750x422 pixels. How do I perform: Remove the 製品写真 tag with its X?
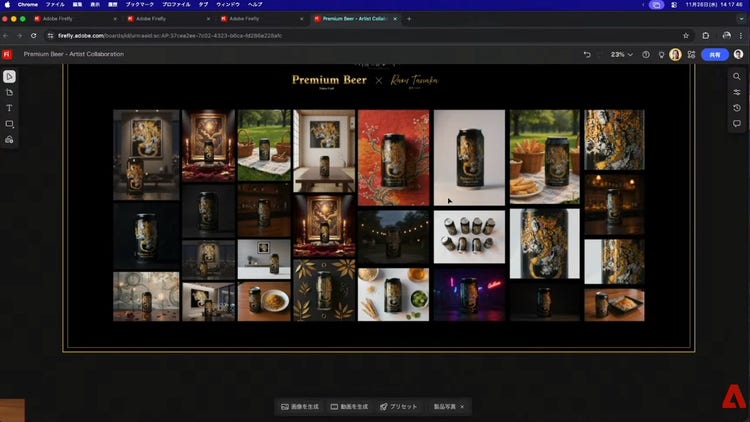tap(461, 407)
